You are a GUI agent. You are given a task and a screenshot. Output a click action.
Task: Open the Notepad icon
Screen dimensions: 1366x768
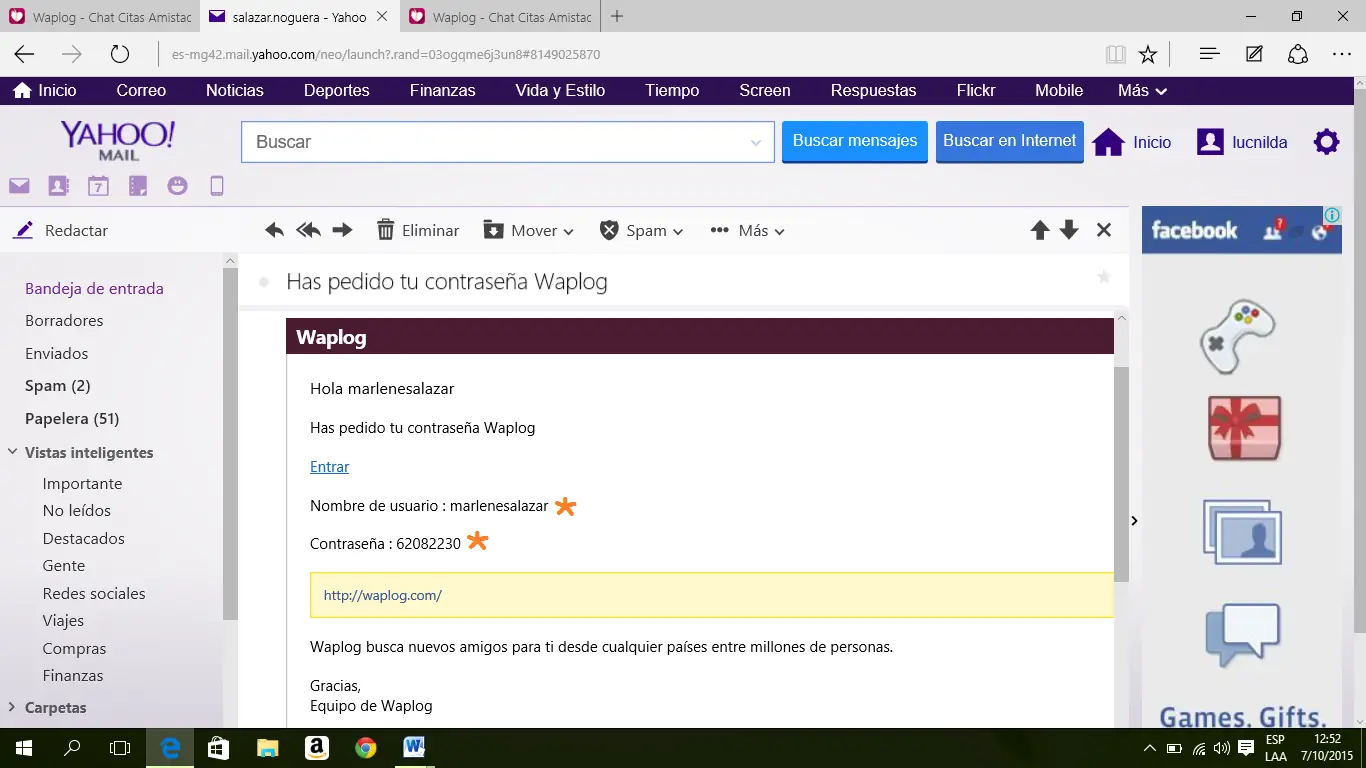tap(138, 185)
